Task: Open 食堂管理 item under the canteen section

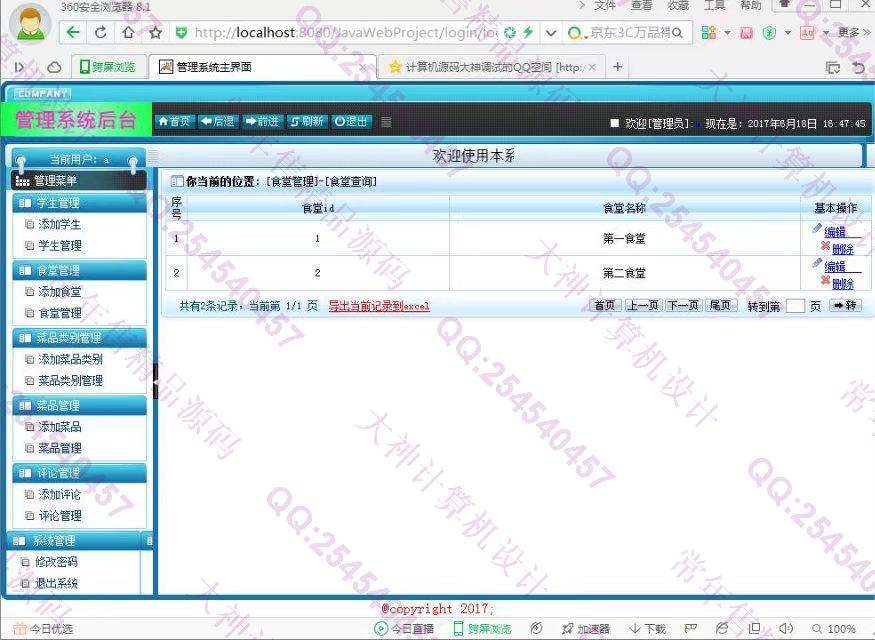Action: click(x=59, y=313)
